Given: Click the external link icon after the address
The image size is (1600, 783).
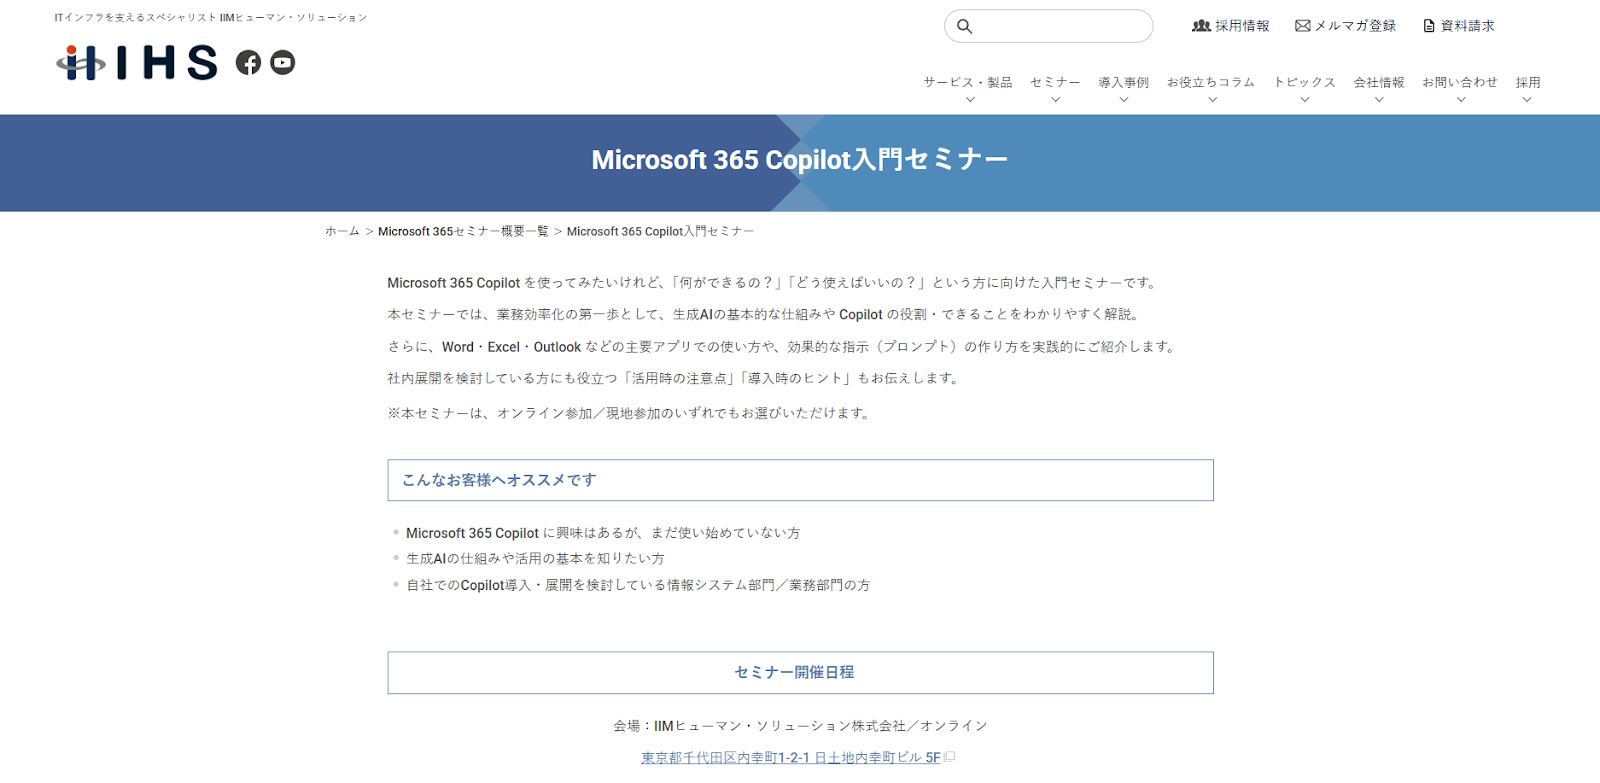Looking at the screenshot, I should pos(950,757).
